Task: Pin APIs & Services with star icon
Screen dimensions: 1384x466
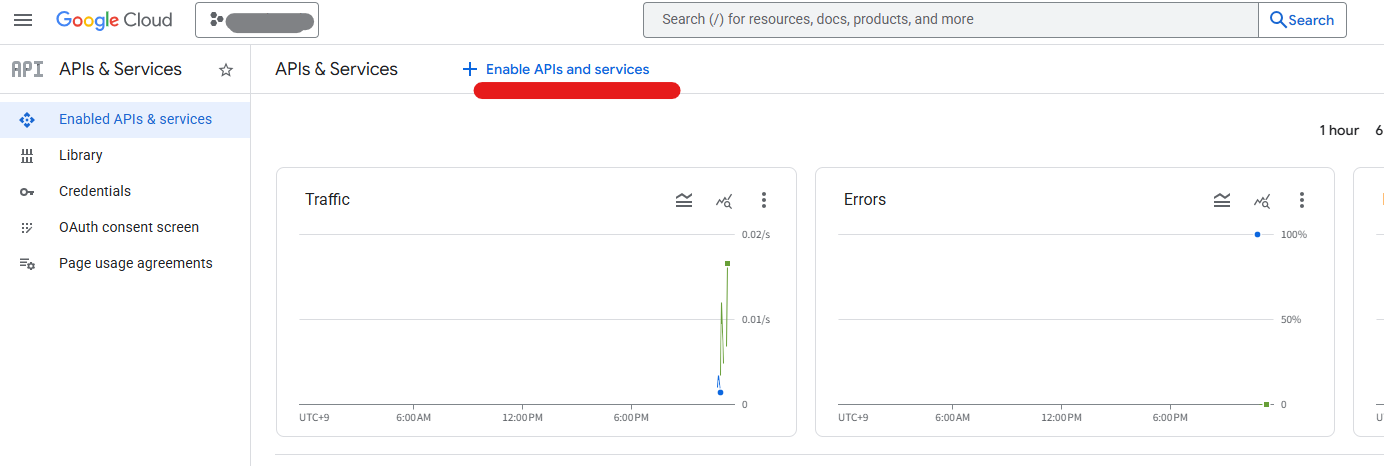Action: (226, 70)
